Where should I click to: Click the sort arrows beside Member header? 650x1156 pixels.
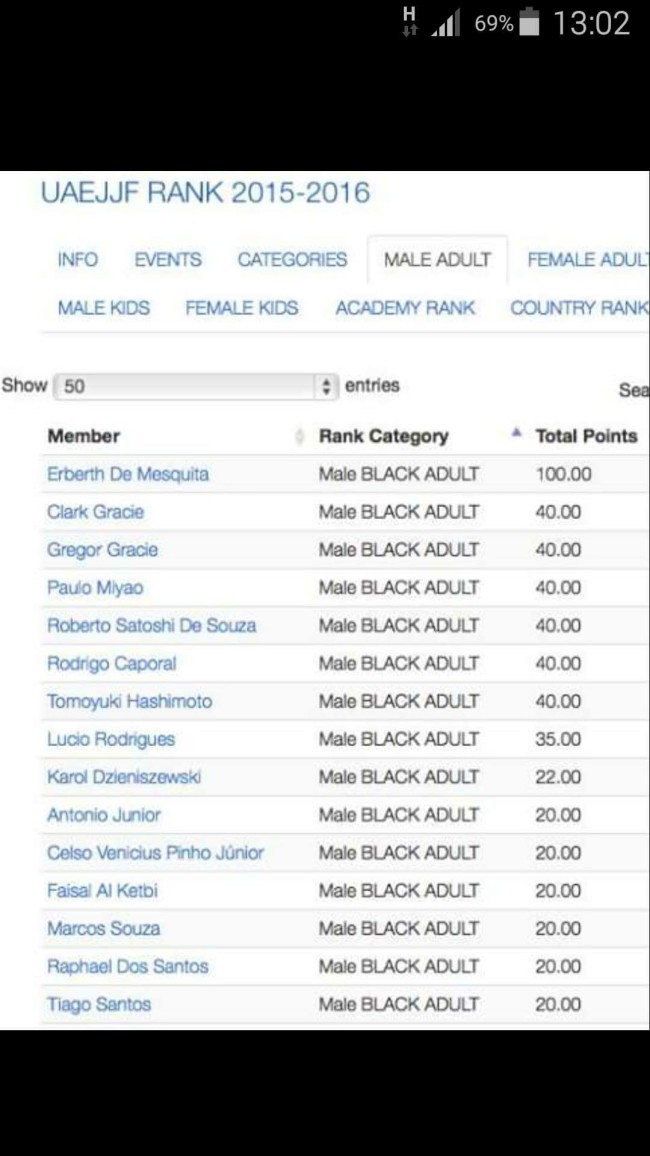pos(299,436)
